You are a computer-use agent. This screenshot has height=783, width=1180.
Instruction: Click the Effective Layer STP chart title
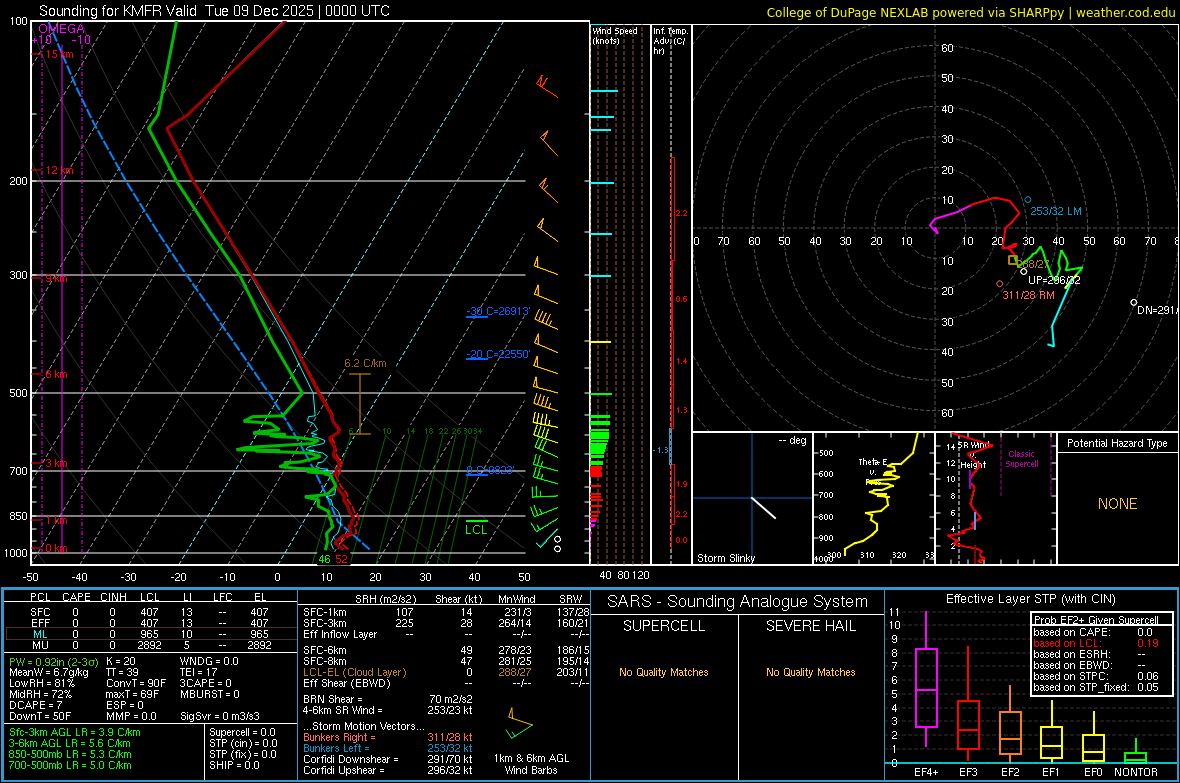(1030, 599)
